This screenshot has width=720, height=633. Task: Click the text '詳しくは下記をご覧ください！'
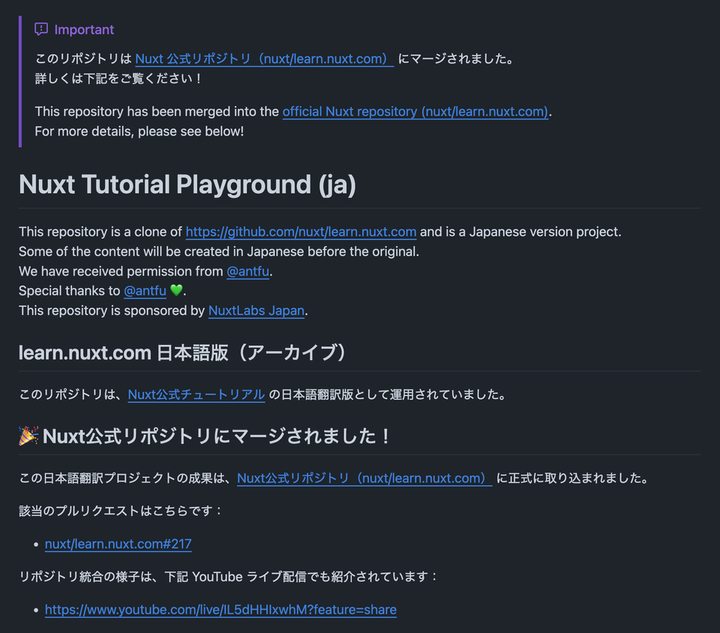coord(118,78)
